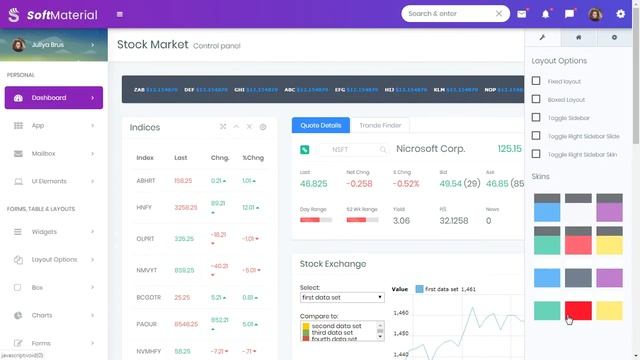The image size is (640, 360).
Task: Expand the Dashboard menu item
Action: 93,98
